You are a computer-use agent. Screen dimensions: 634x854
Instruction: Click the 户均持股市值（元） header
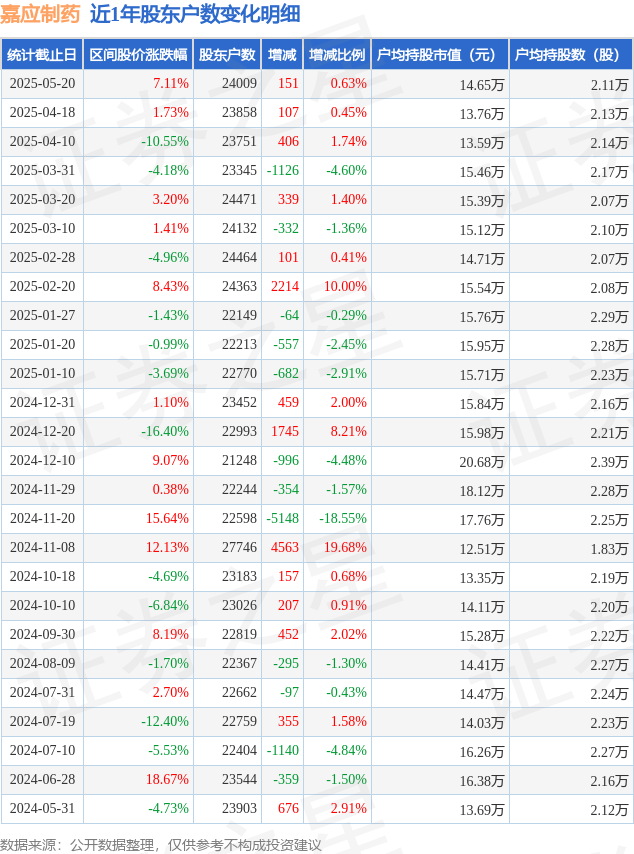coord(440,54)
